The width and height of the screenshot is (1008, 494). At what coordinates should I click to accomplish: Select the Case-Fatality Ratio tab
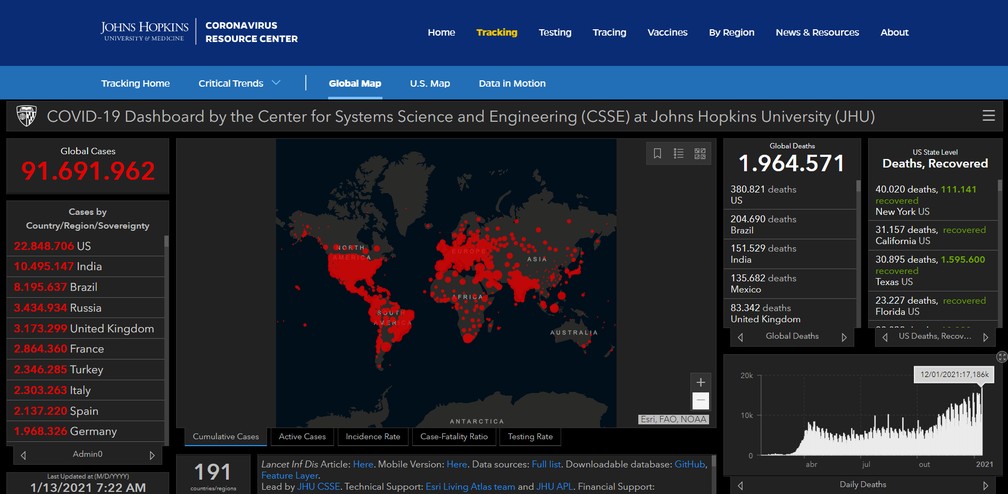coord(454,436)
